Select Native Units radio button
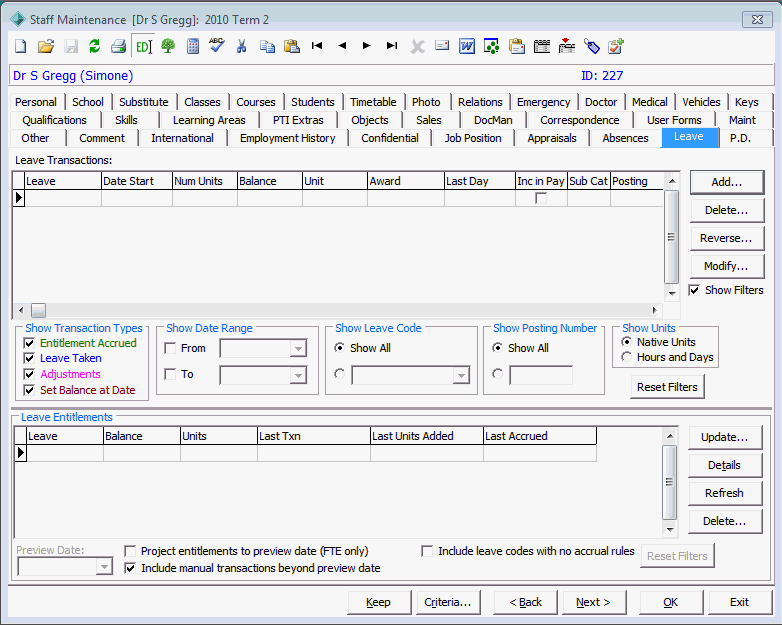 (626, 342)
